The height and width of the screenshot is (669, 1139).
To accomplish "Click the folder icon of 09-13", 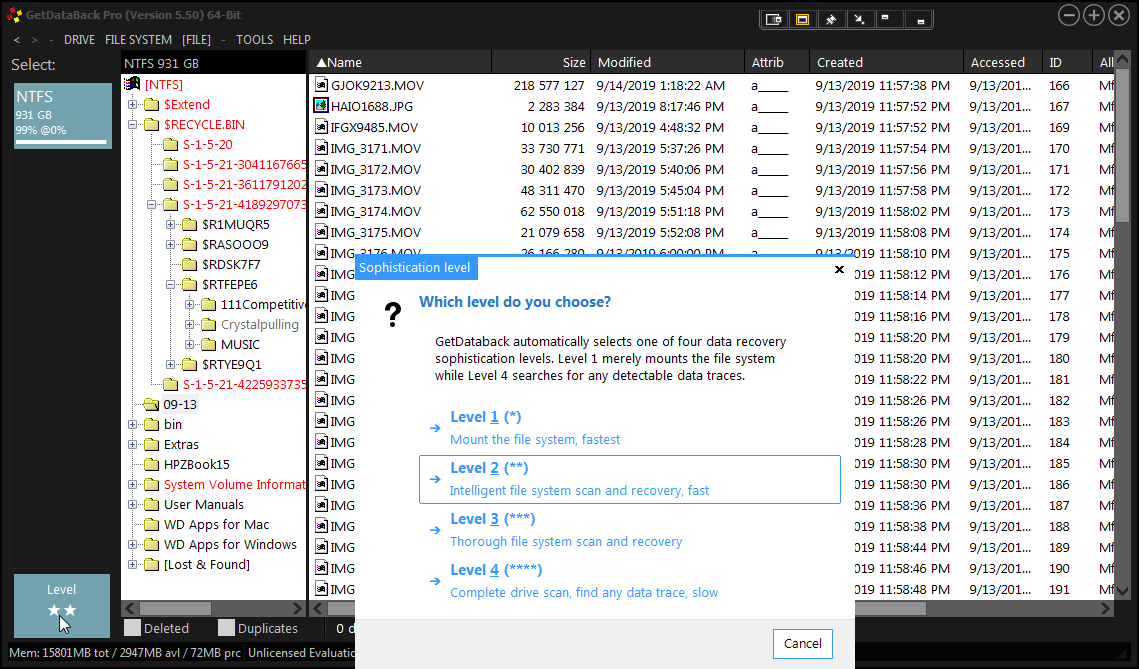I will [151, 405].
